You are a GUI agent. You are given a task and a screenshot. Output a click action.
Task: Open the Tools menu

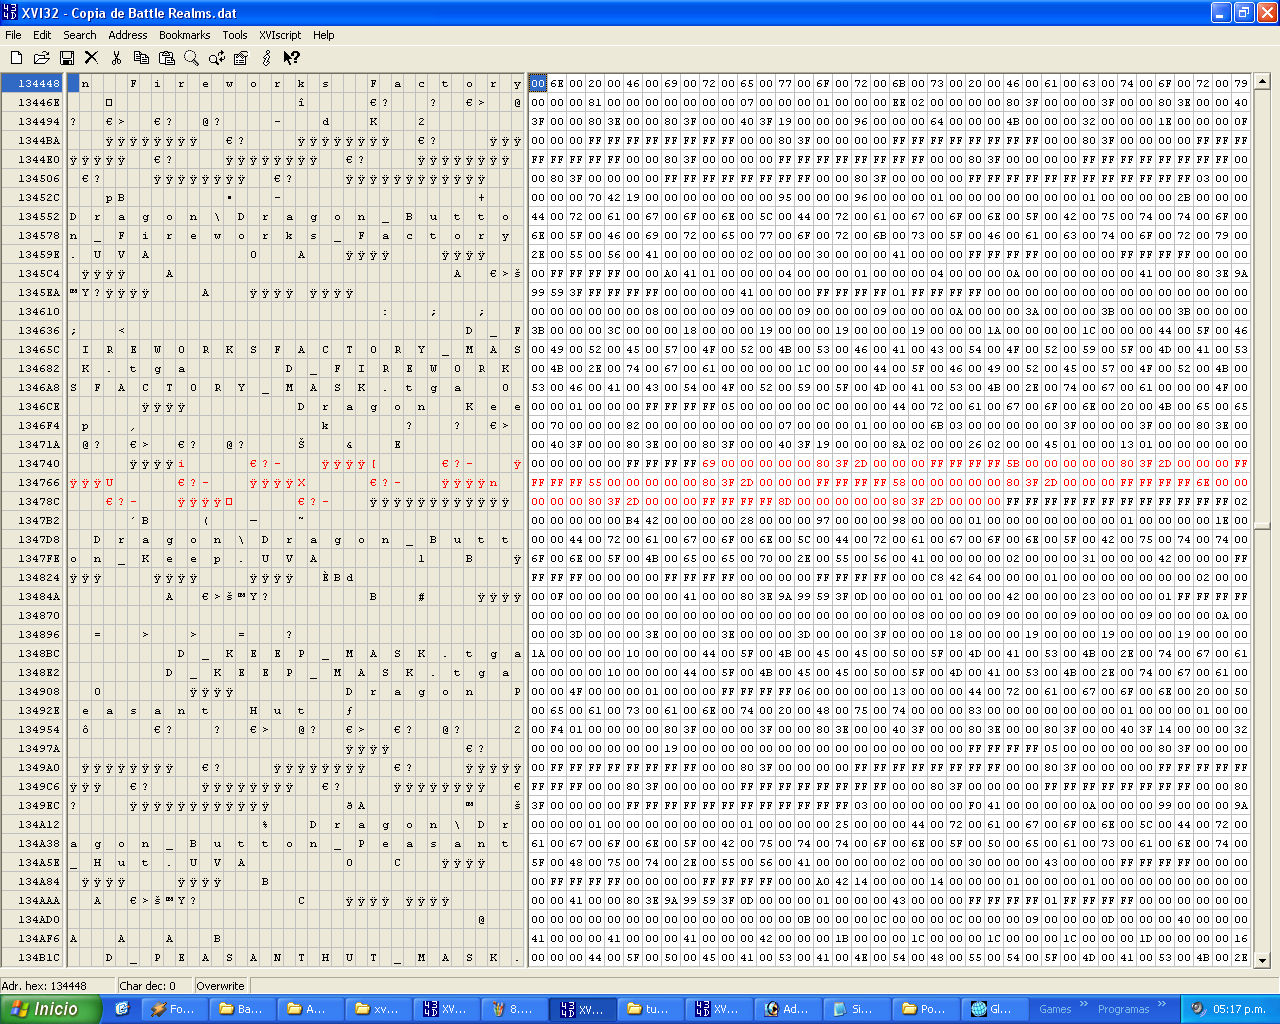235,35
